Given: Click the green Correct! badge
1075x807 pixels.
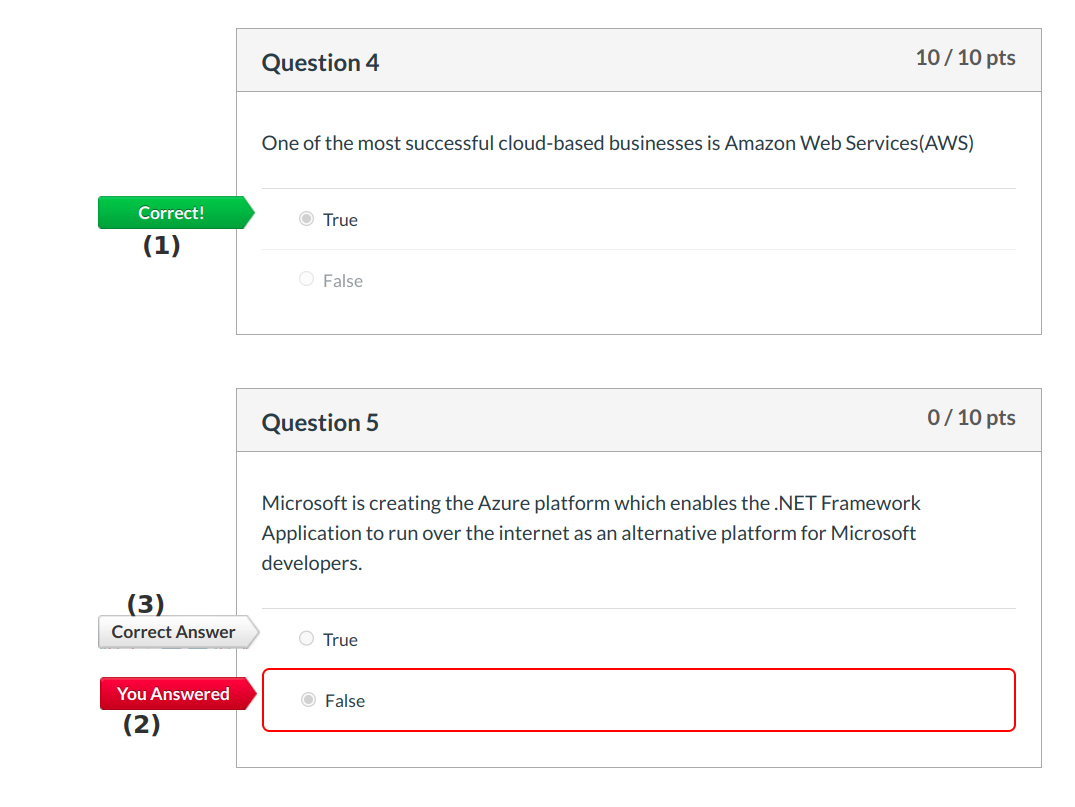Looking at the screenshot, I should point(171,213).
